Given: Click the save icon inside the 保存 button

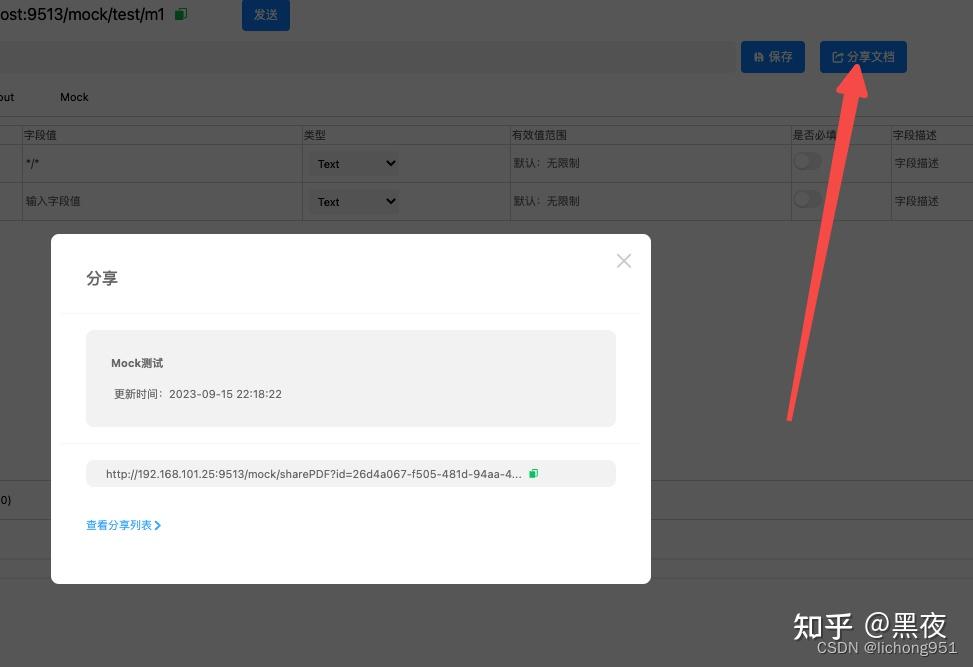Looking at the screenshot, I should (x=758, y=57).
